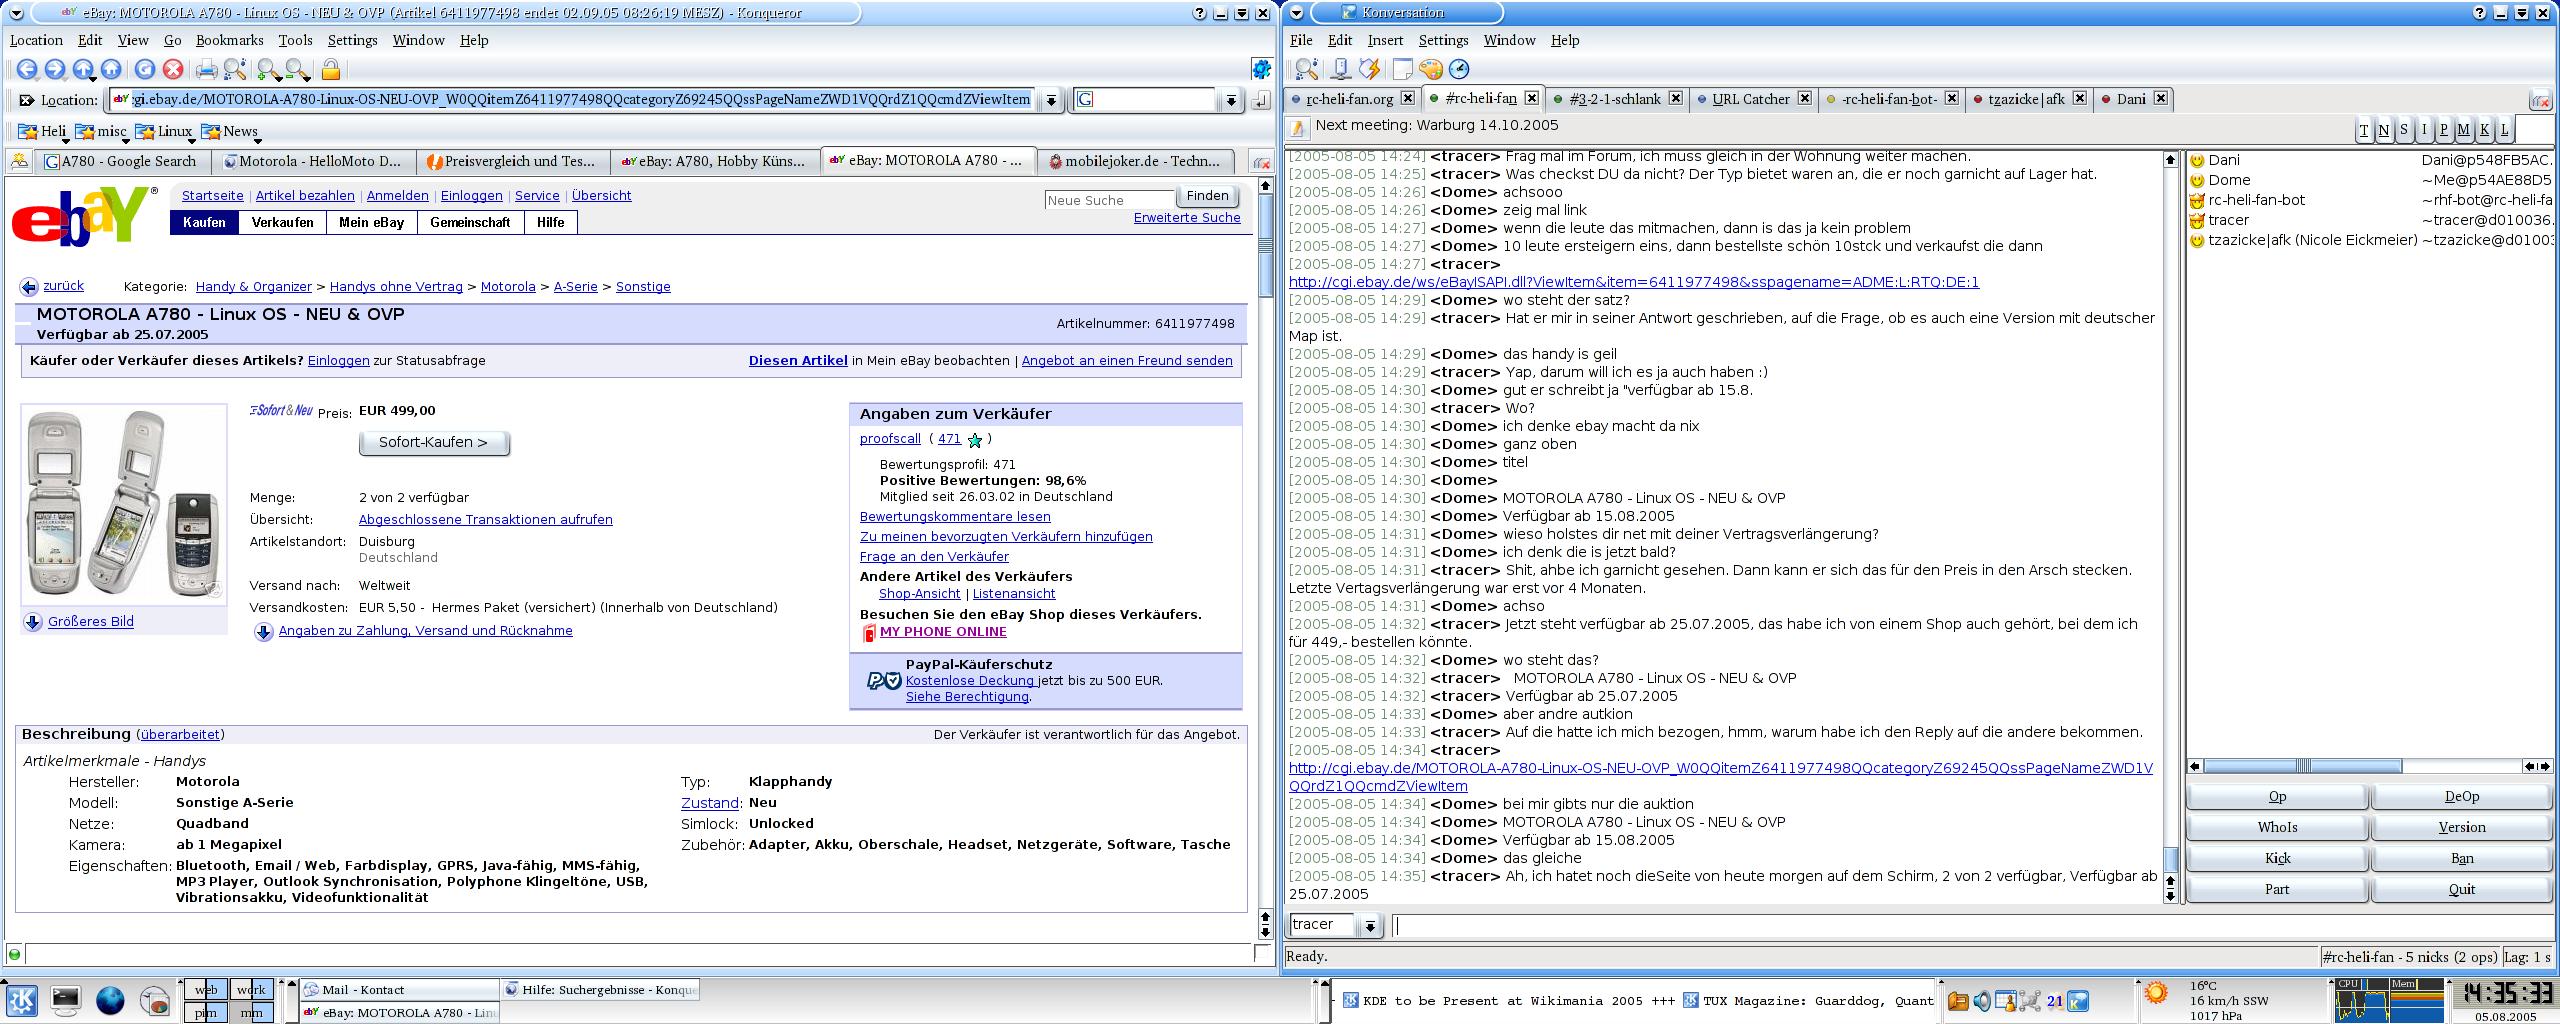Click Konqueror's forward navigation arrow

pyautogui.click(x=55, y=69)
